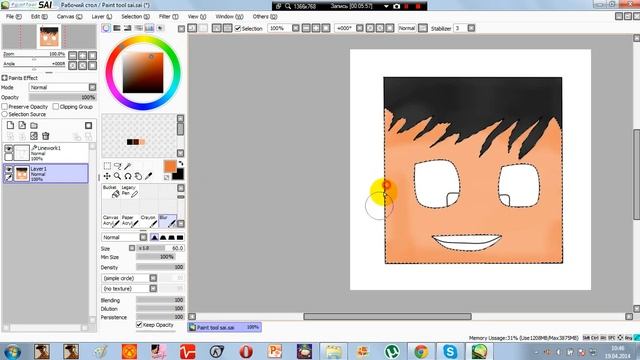The height and width of the screenshot is (360, 640).
Task: Create a new linework layer
Action: coord(22,125)
